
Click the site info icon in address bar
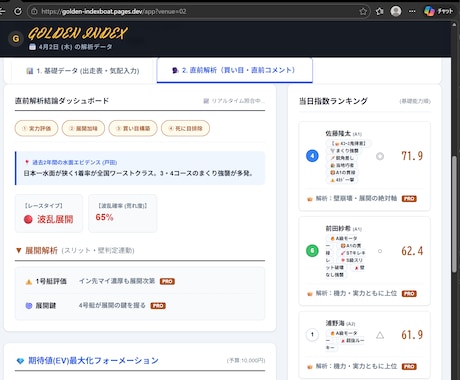pos(34,11)
